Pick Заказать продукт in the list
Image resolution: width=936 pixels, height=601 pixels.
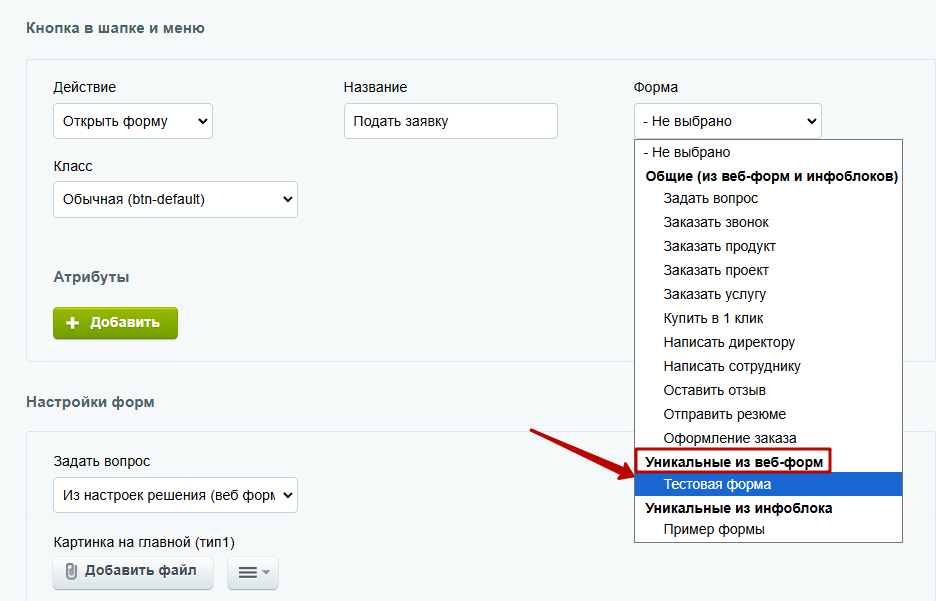(x=719, y=246)
